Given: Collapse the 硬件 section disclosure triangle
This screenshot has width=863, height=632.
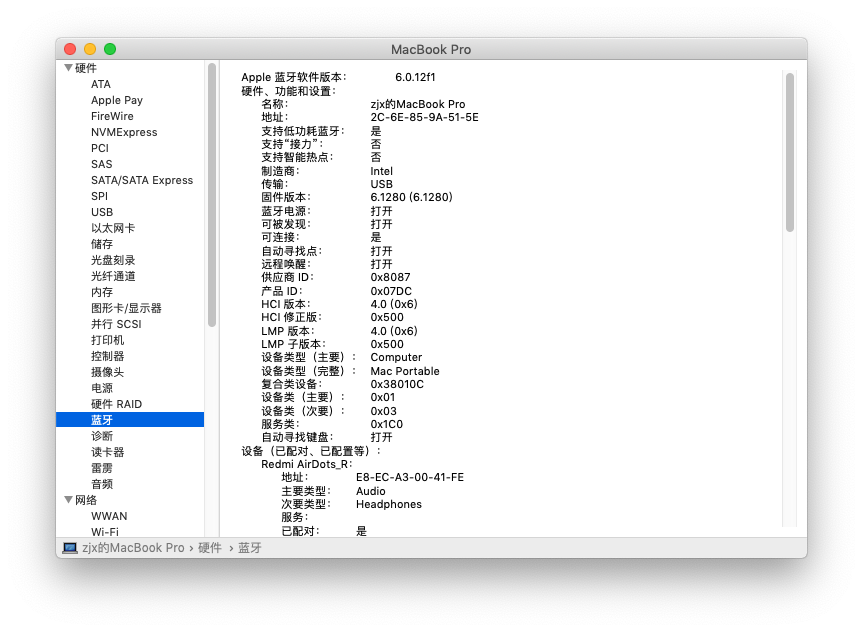Looking at the screenshot, I should [x=68, y=68].
